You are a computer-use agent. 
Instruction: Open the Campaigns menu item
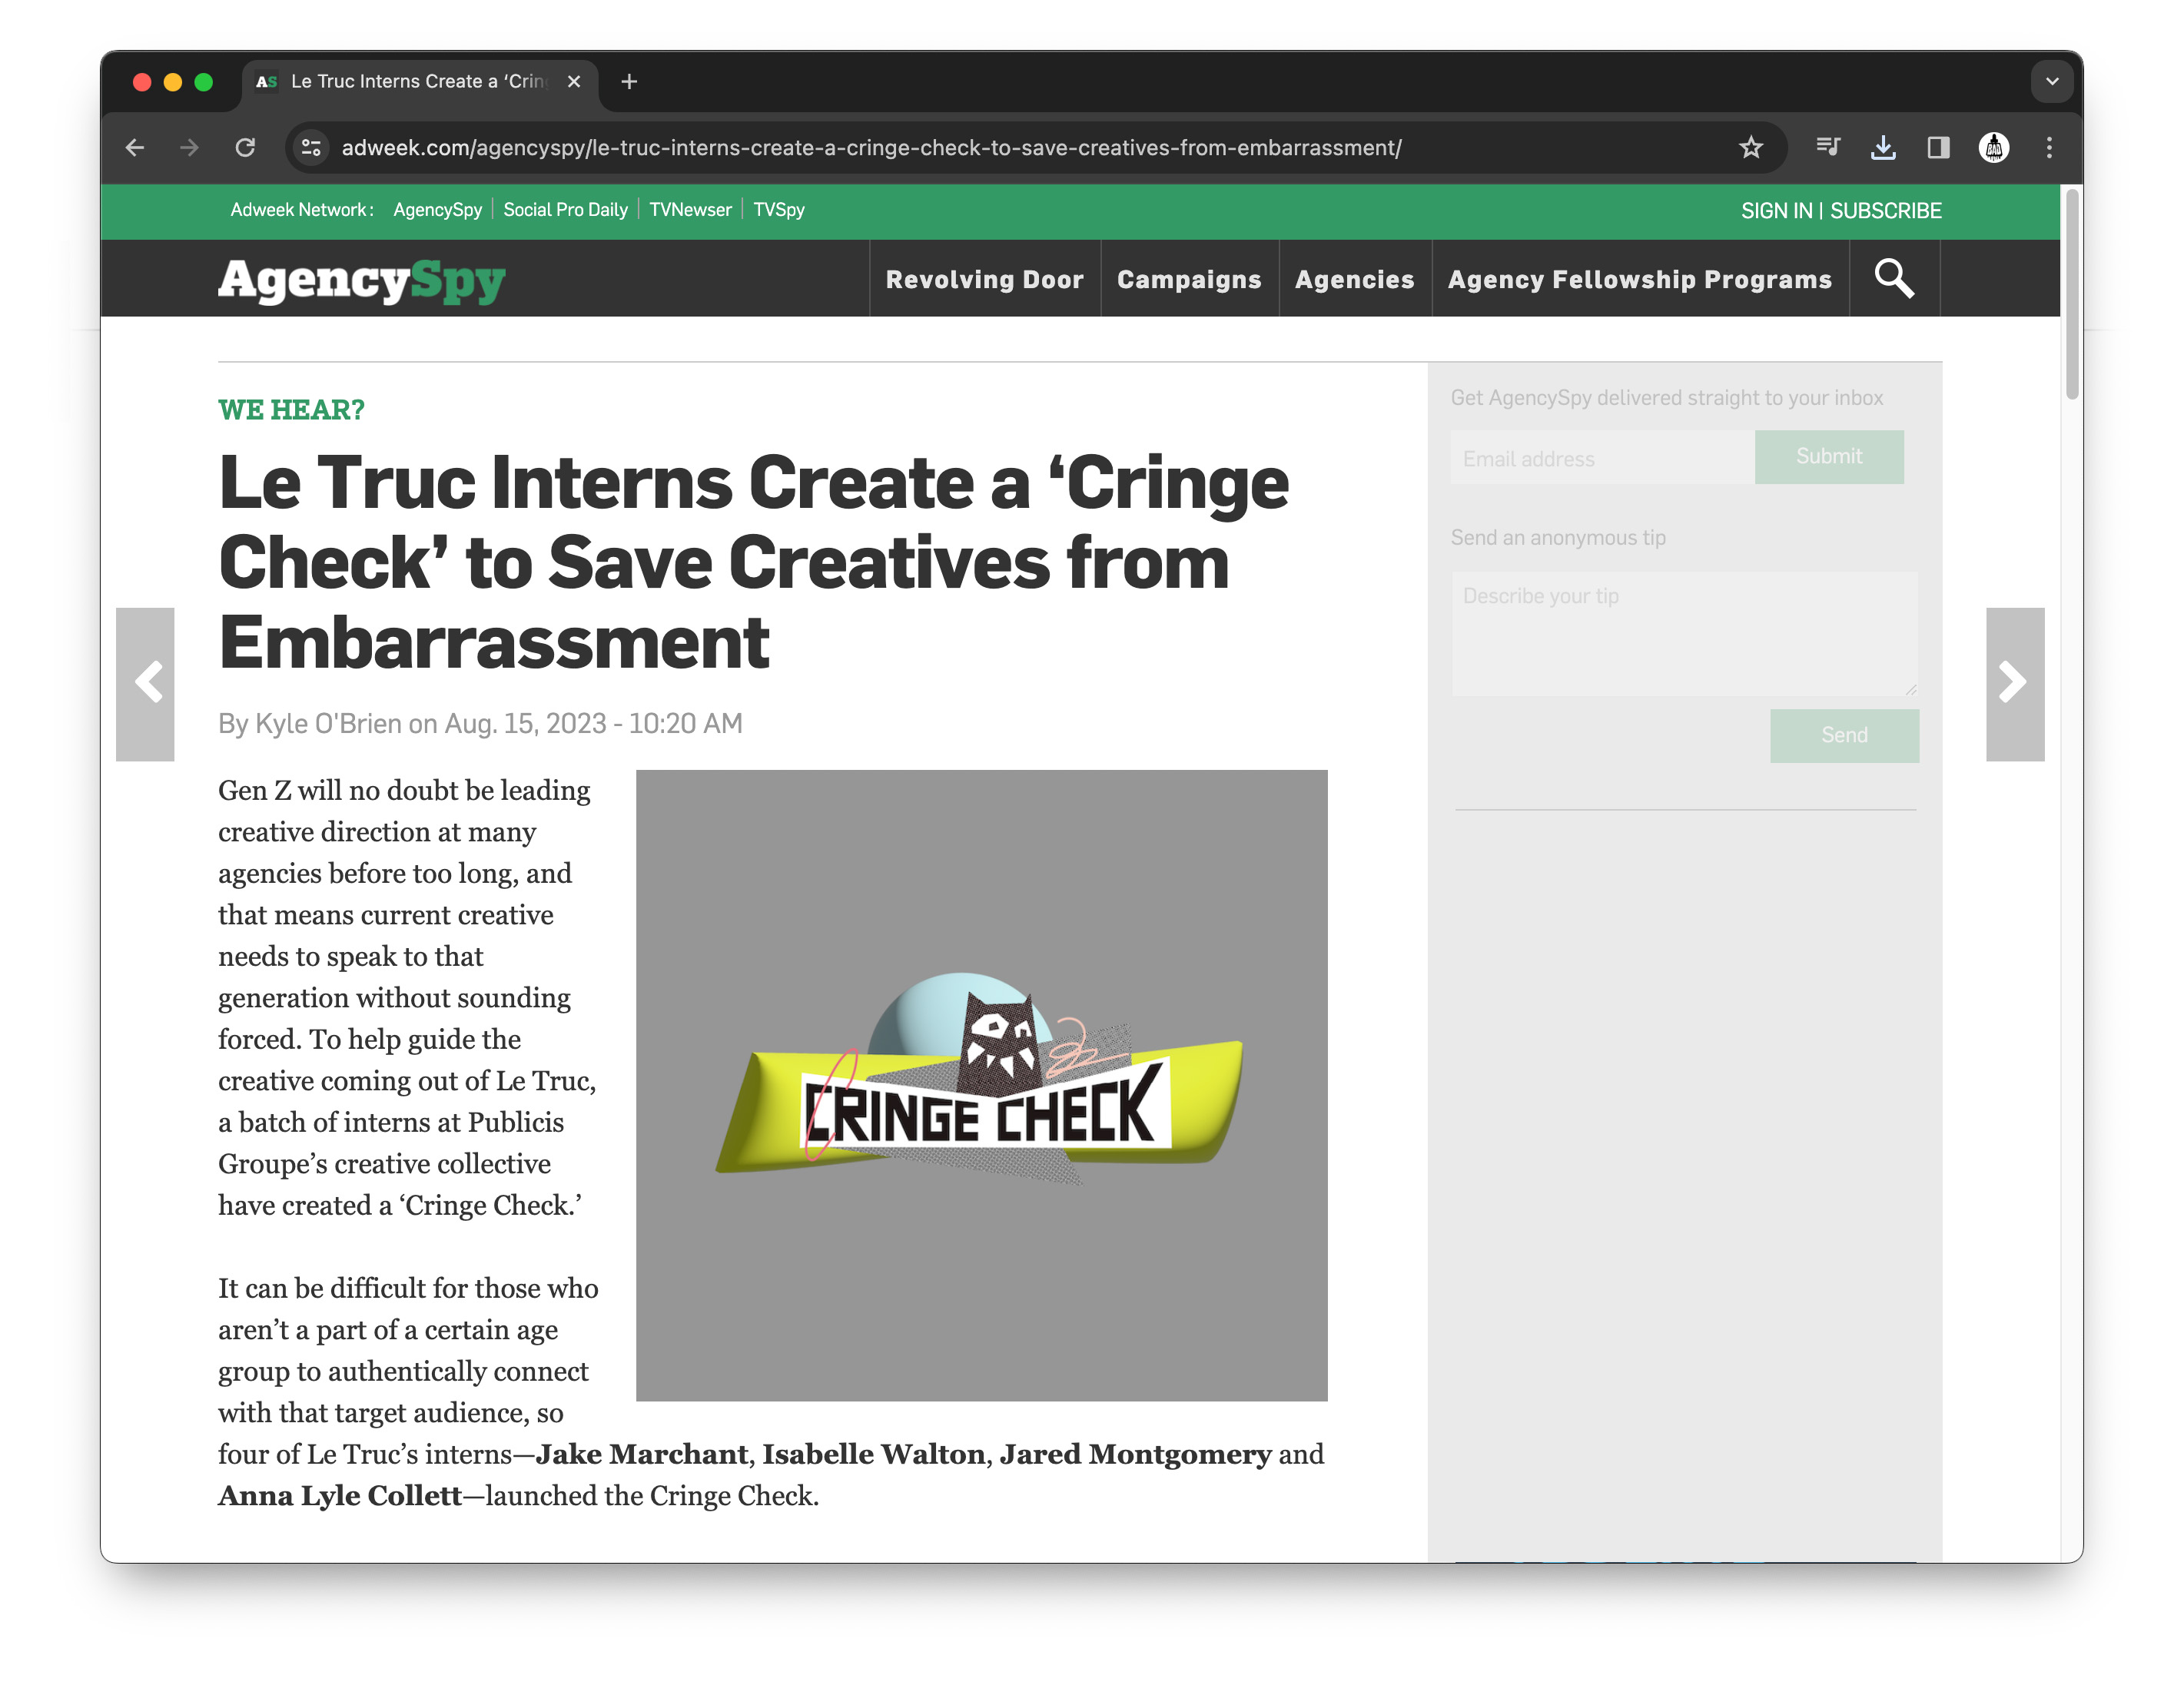point(1189,280)
